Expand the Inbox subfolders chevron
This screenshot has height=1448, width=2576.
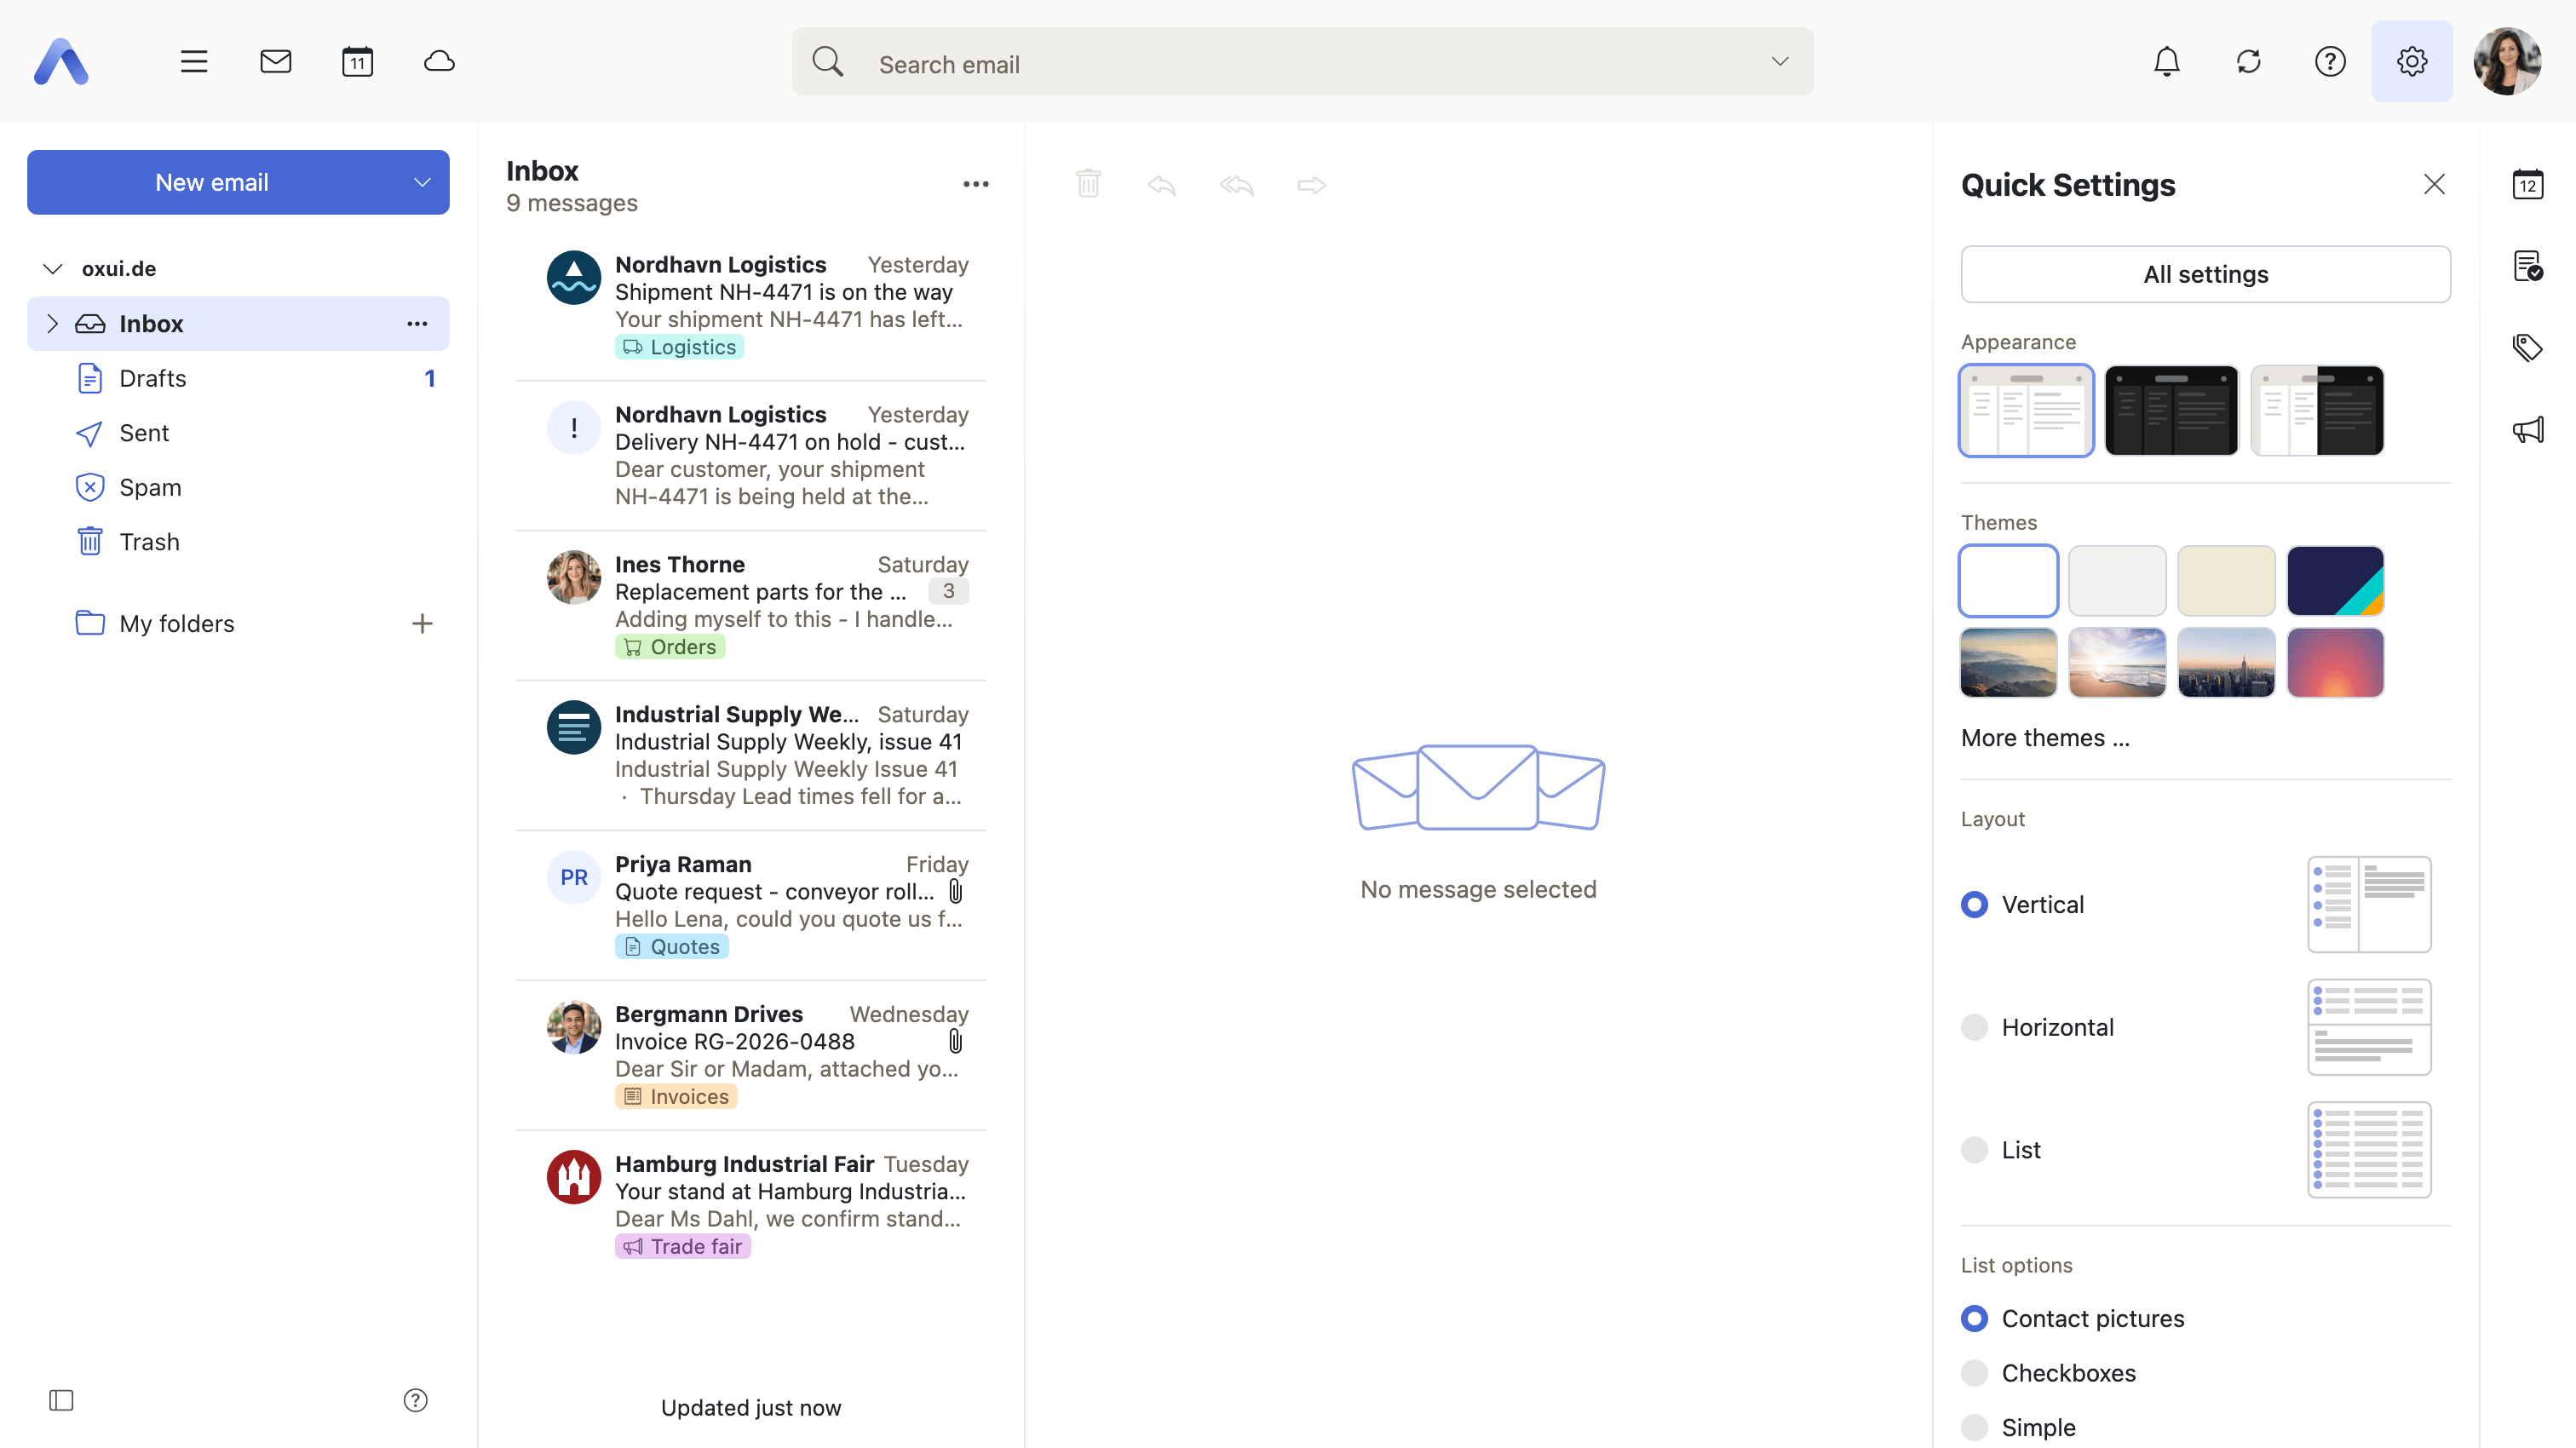53,324
